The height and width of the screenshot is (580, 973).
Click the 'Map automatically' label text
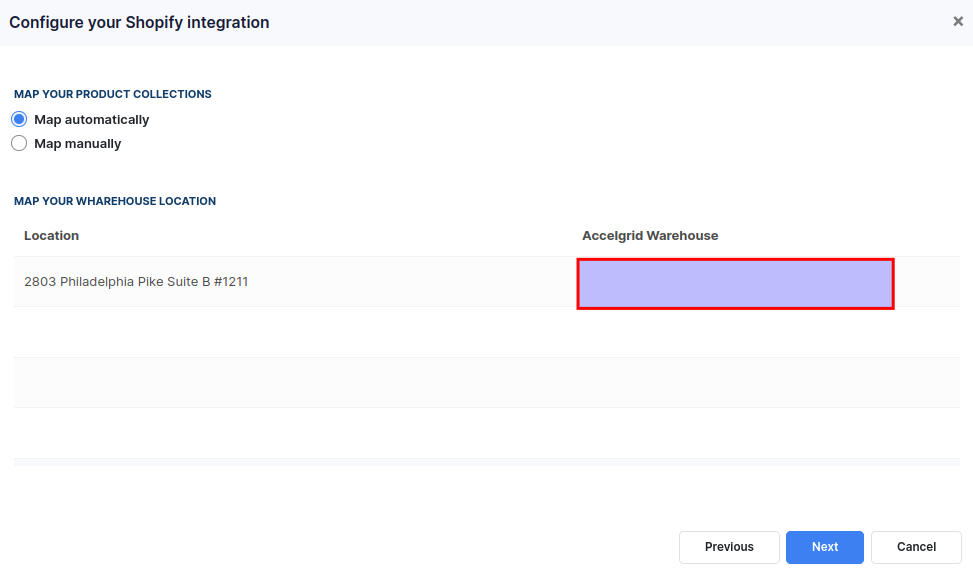(x=92, y=120)
